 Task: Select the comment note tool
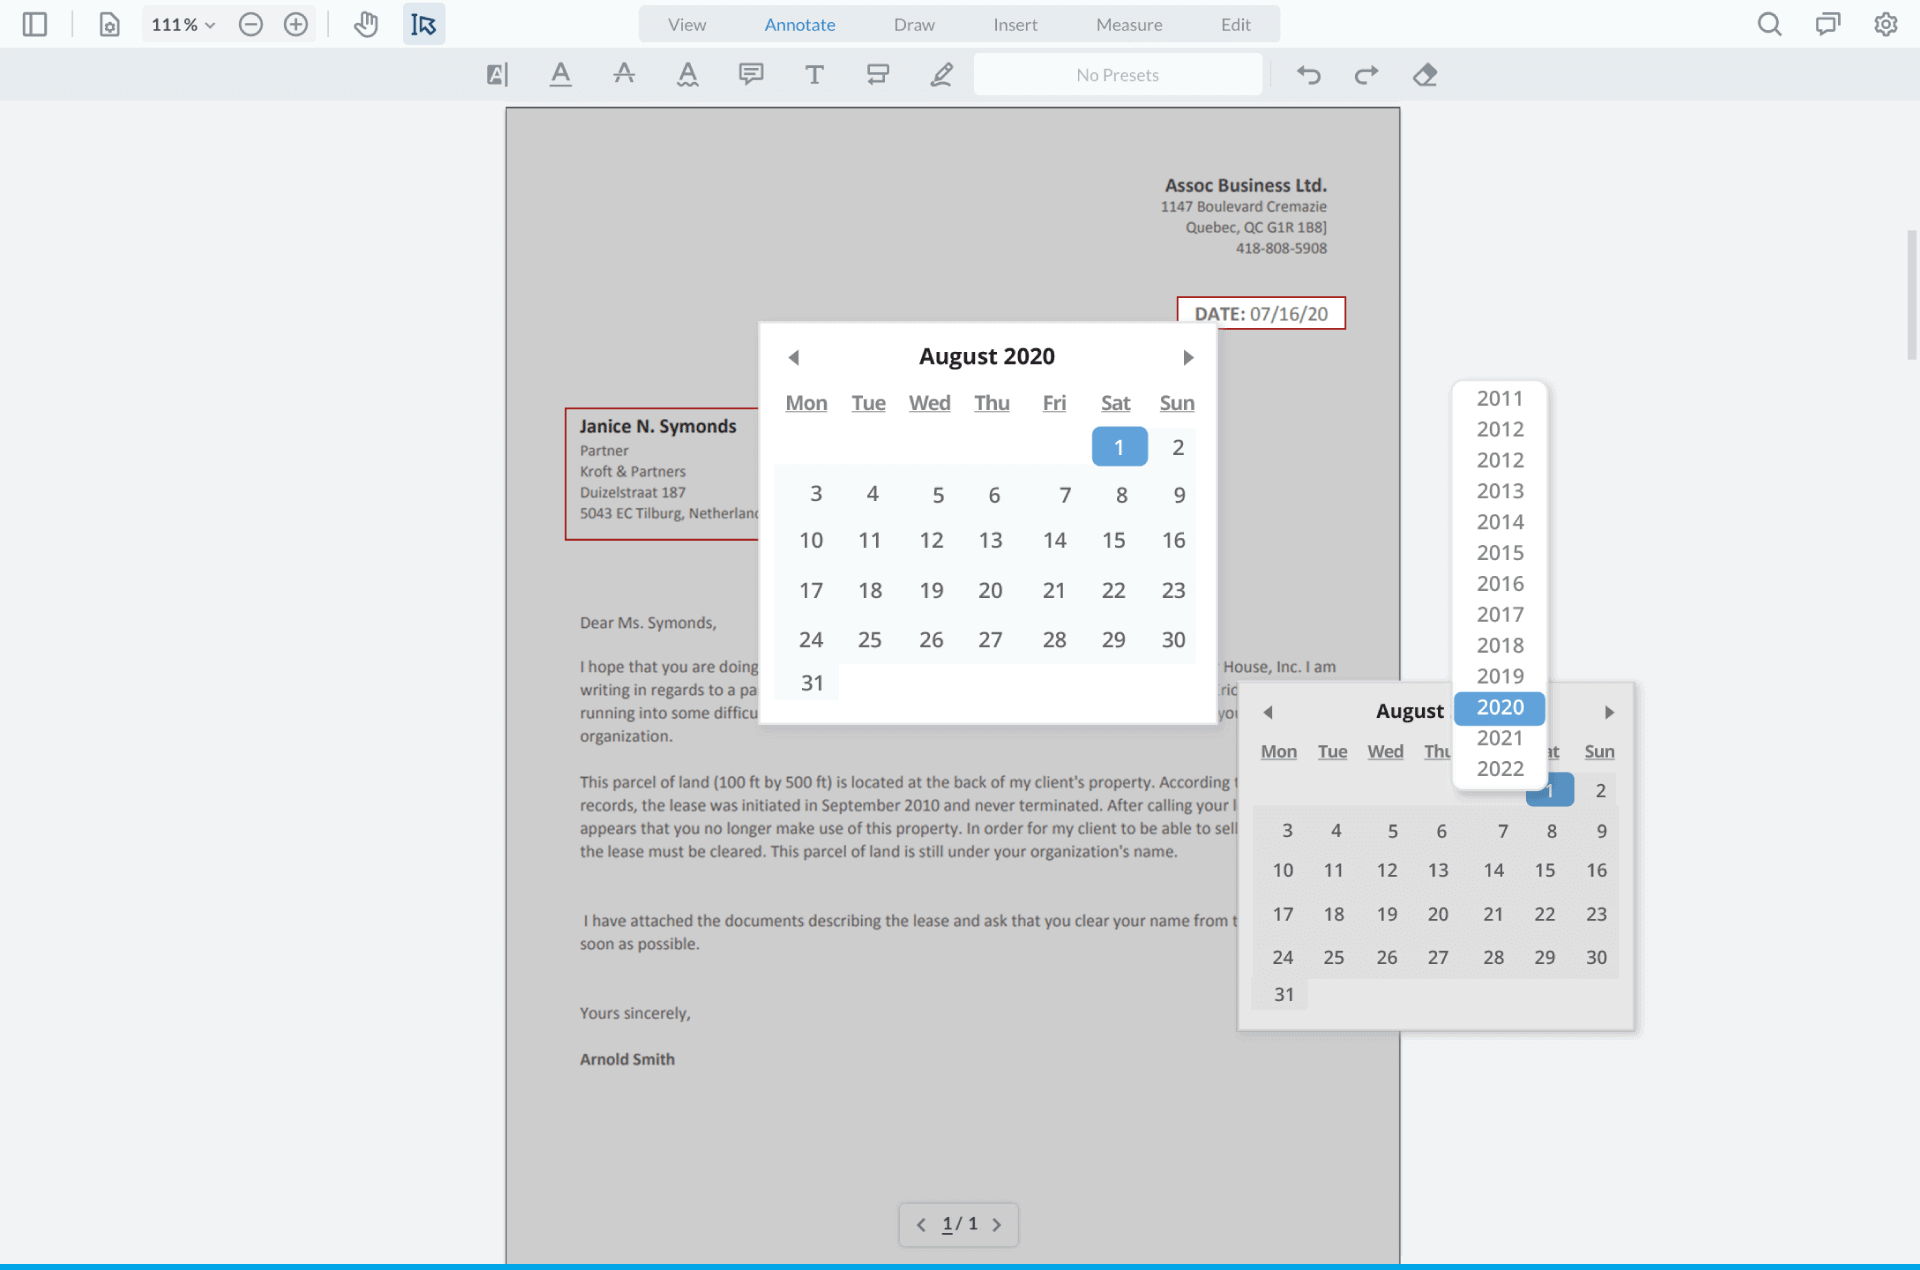[751, 74]
